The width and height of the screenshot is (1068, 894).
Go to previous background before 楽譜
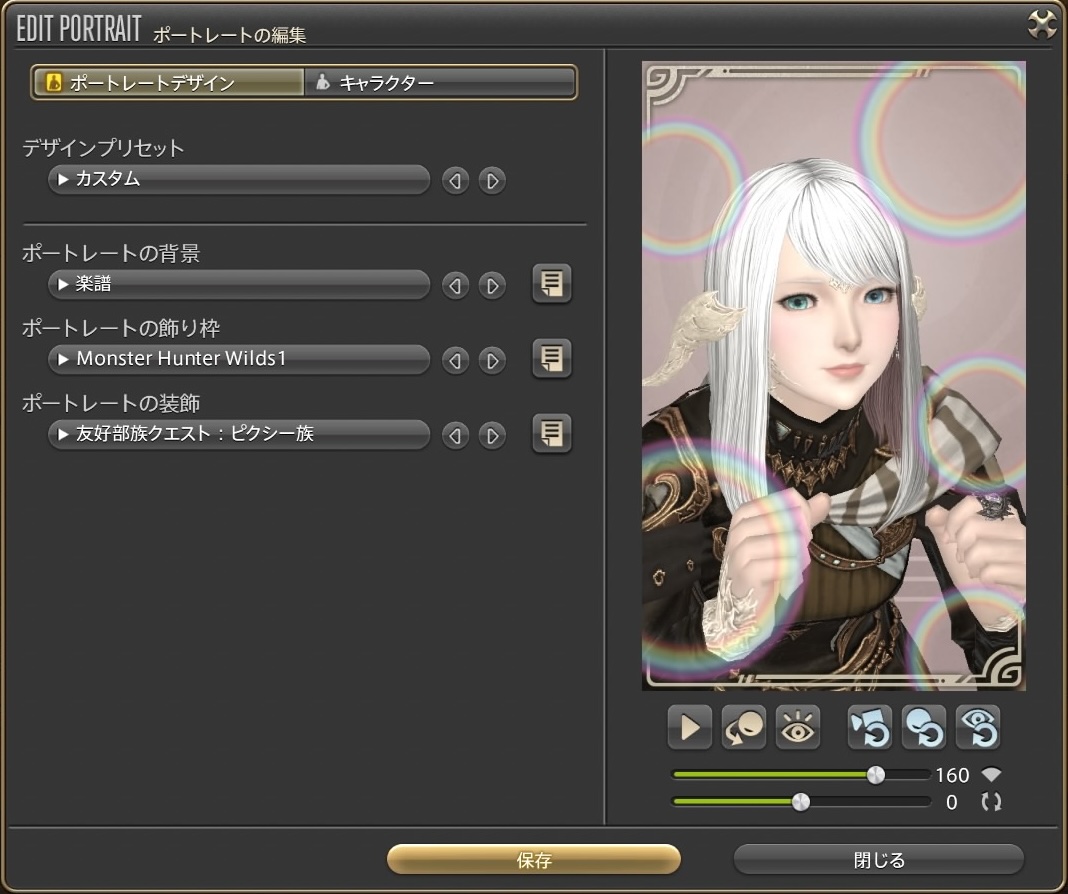pos(455,286)
